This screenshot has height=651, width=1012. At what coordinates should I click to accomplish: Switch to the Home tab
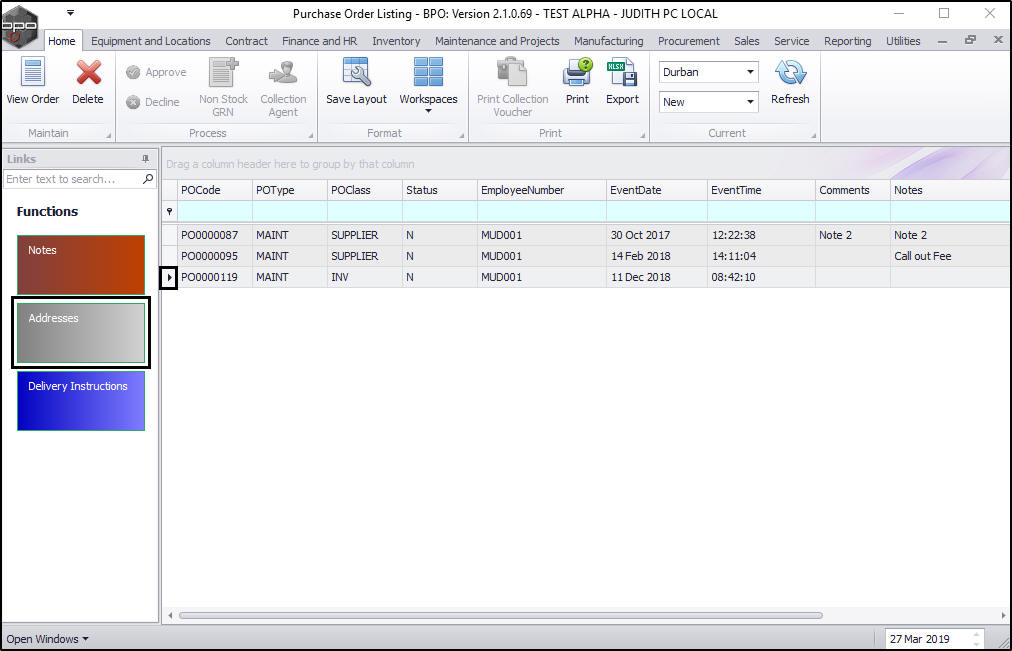coord(62,41)
